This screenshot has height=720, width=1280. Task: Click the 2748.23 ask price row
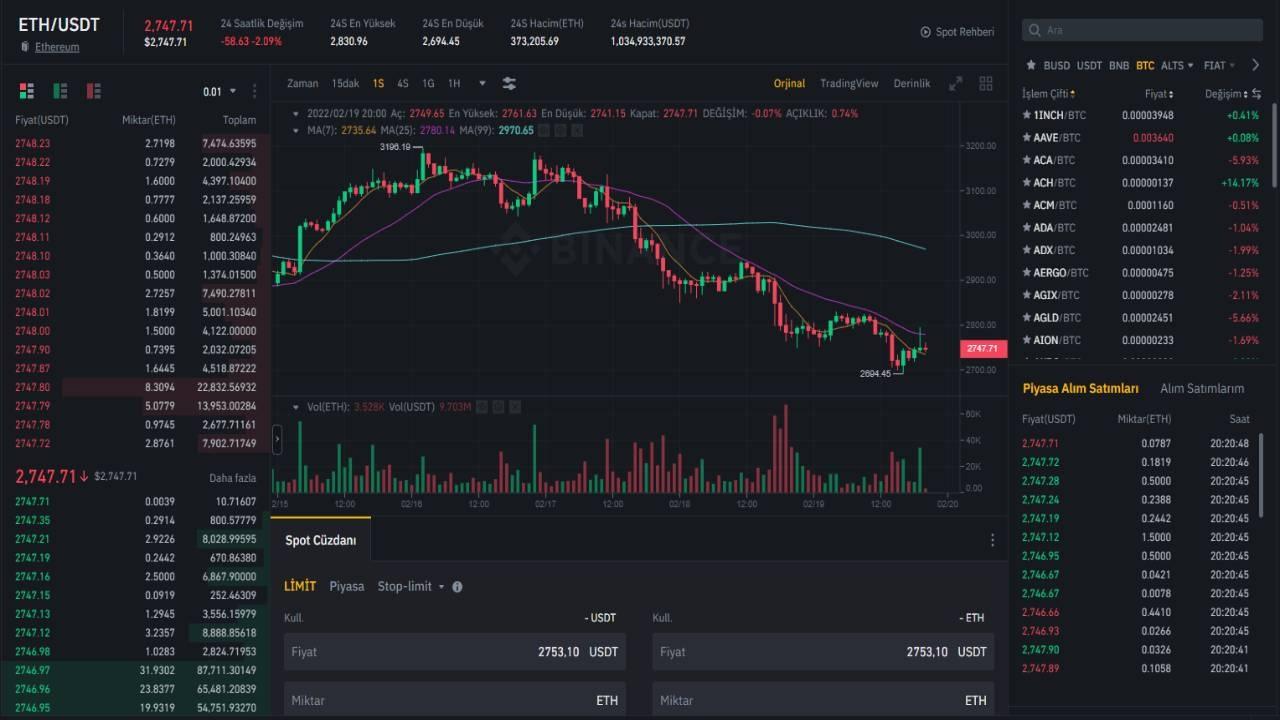135,143
